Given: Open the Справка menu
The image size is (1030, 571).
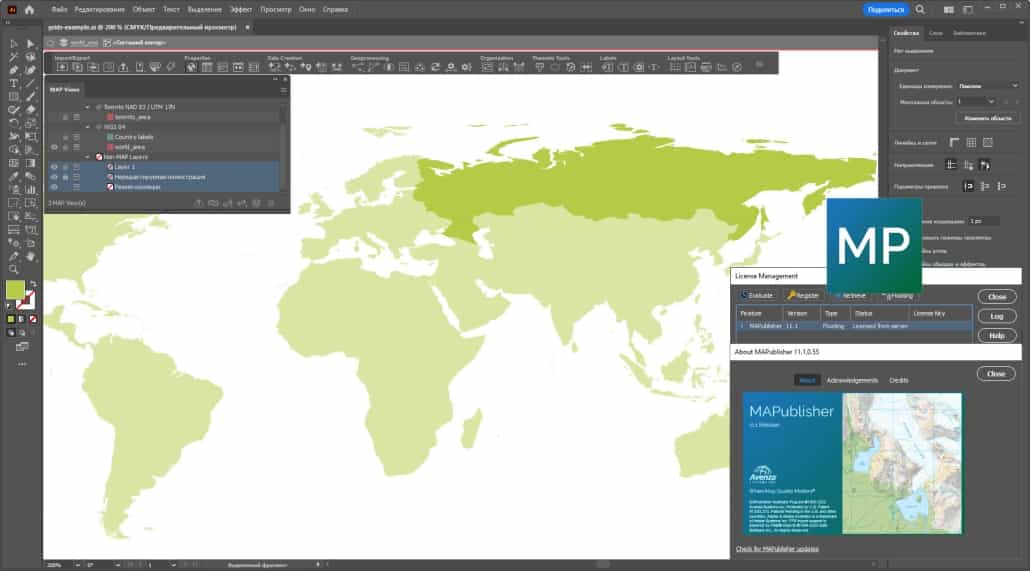Looking at the screenshot, I should [335, 10].
